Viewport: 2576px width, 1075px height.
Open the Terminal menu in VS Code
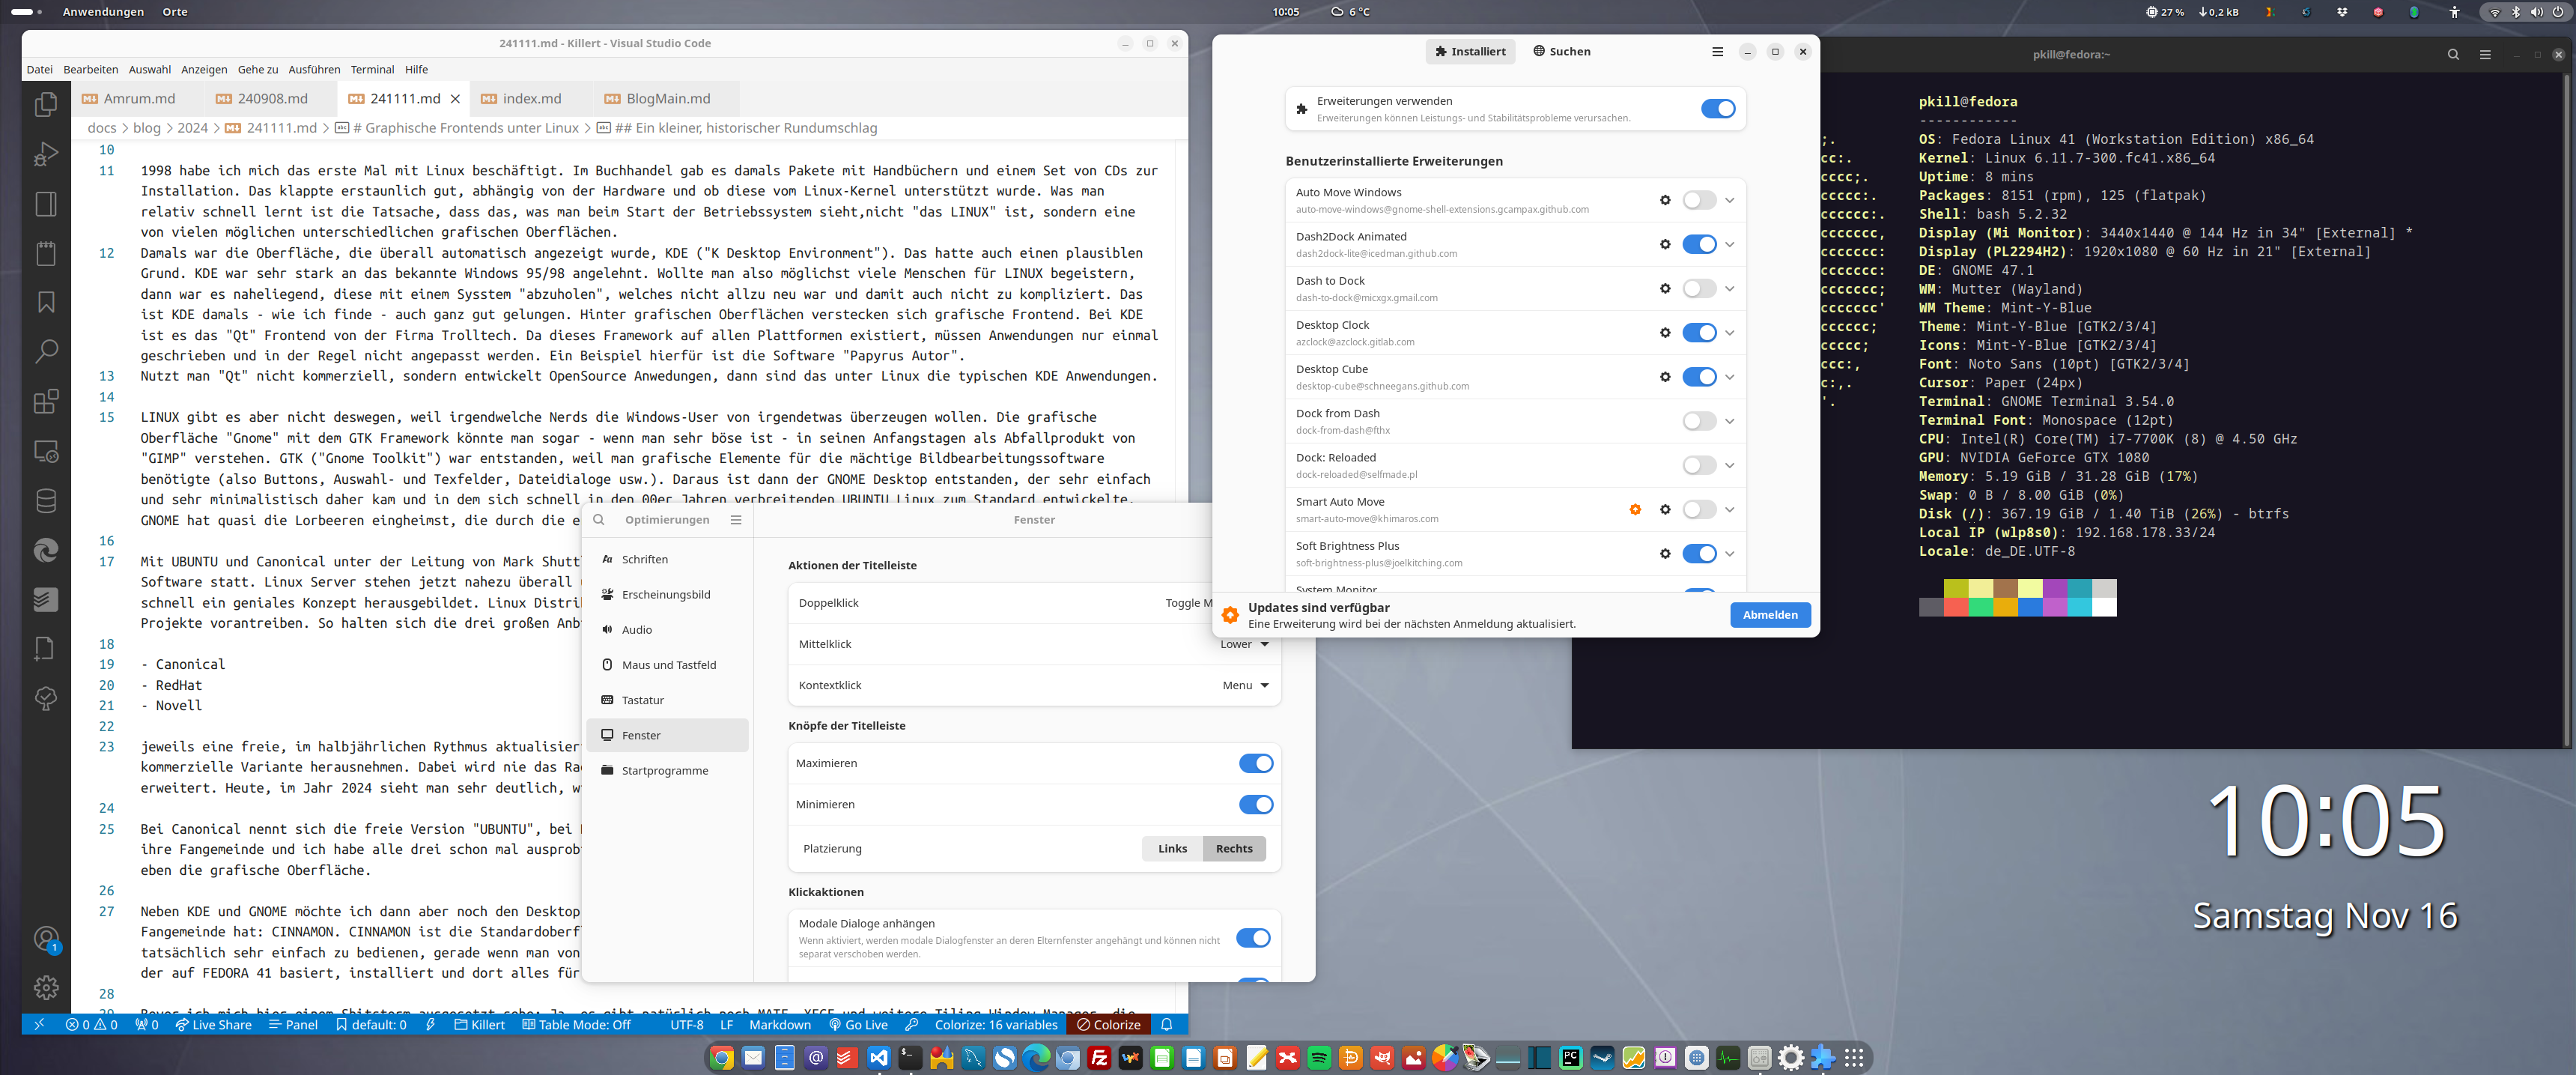[x=372, y=70]
